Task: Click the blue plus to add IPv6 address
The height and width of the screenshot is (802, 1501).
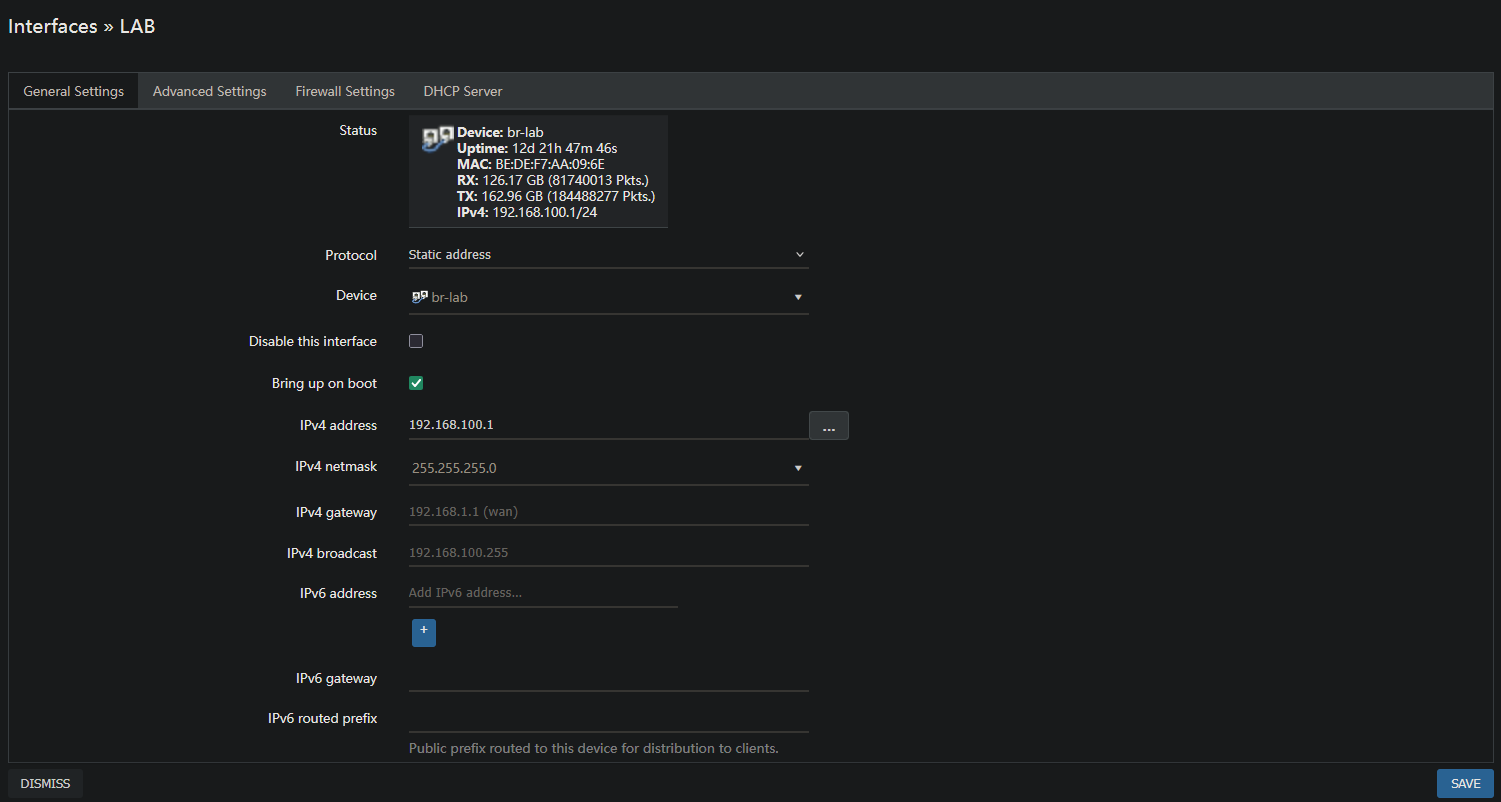Action: 423,632
